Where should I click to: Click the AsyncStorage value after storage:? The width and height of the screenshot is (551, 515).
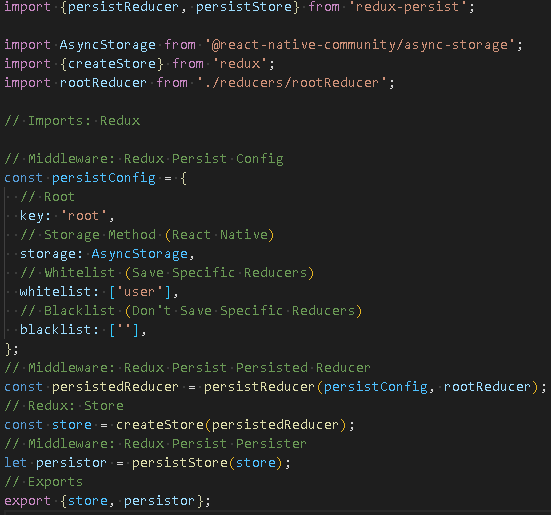[140, 254]
